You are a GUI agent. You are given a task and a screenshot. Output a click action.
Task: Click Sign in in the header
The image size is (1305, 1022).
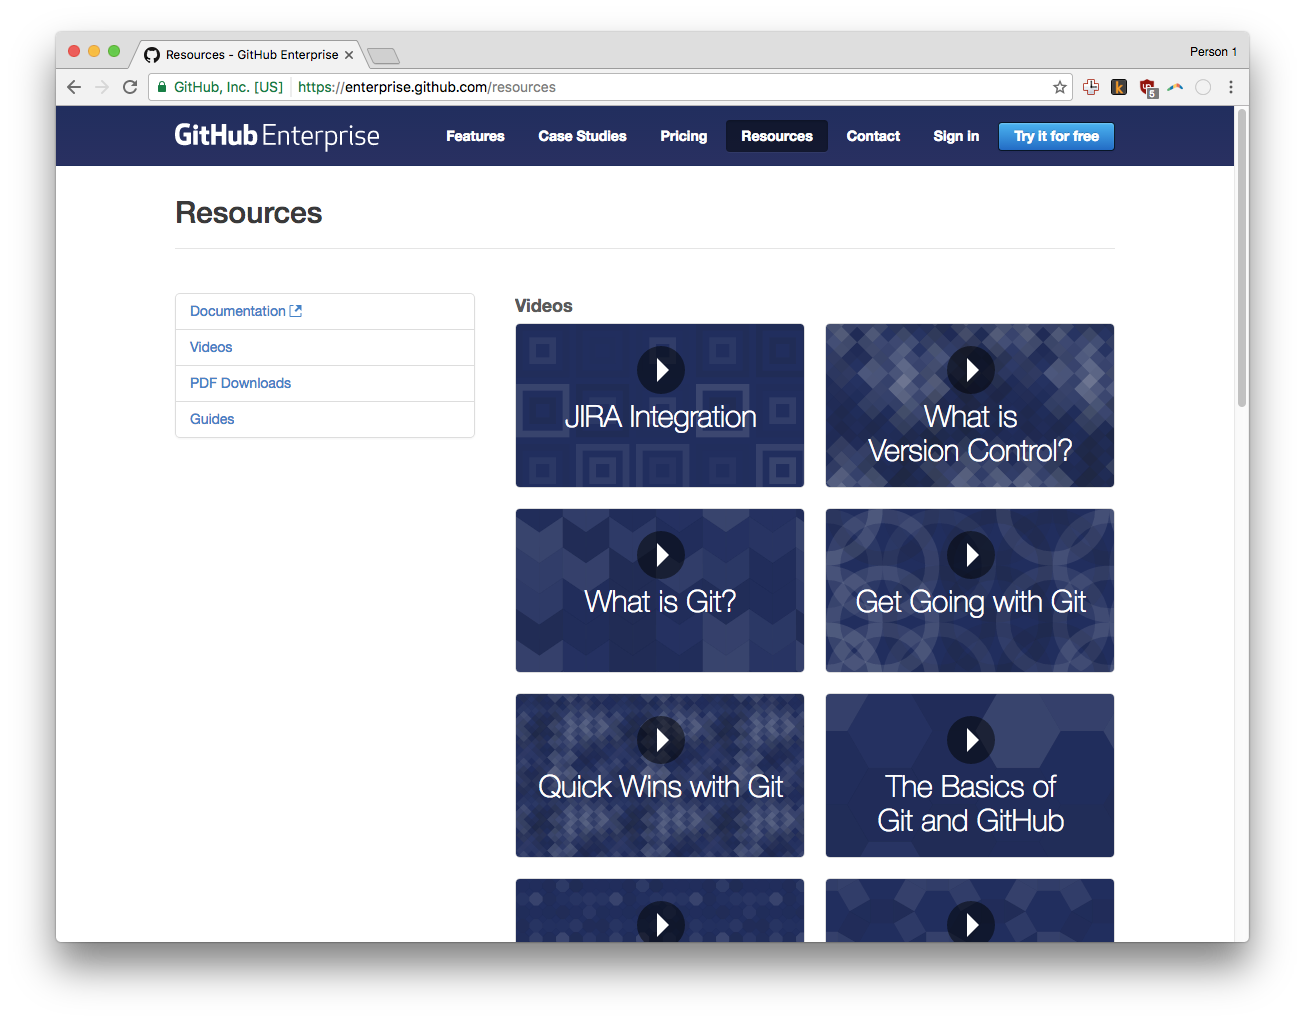click(x=956, y=136)
